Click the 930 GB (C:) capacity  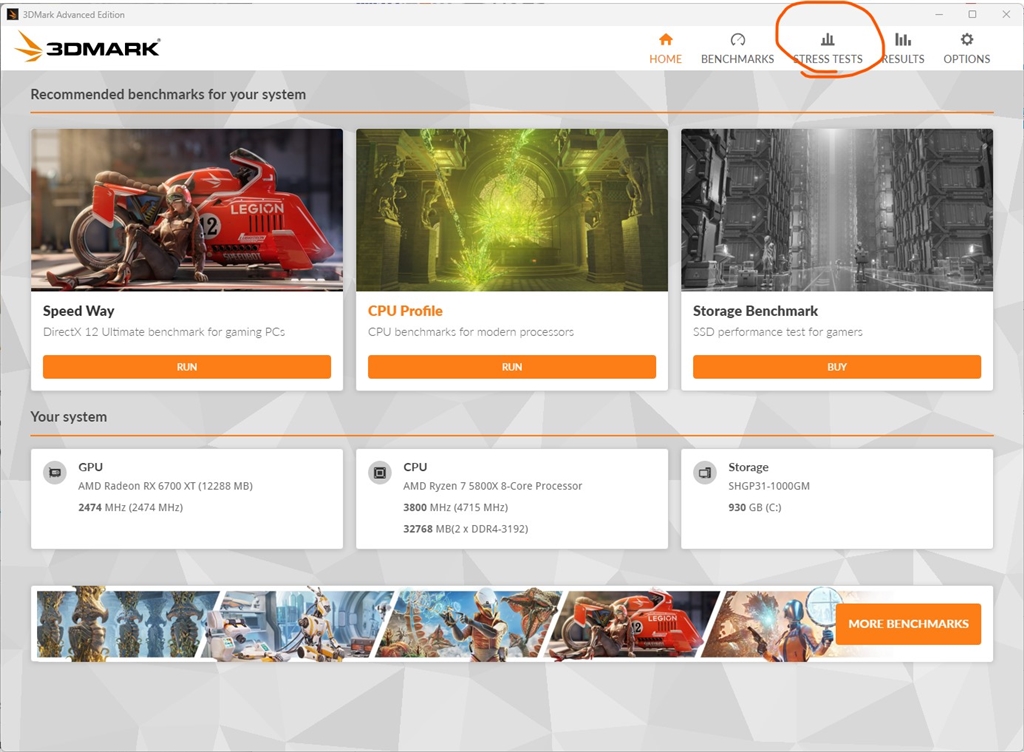(754, 507)
